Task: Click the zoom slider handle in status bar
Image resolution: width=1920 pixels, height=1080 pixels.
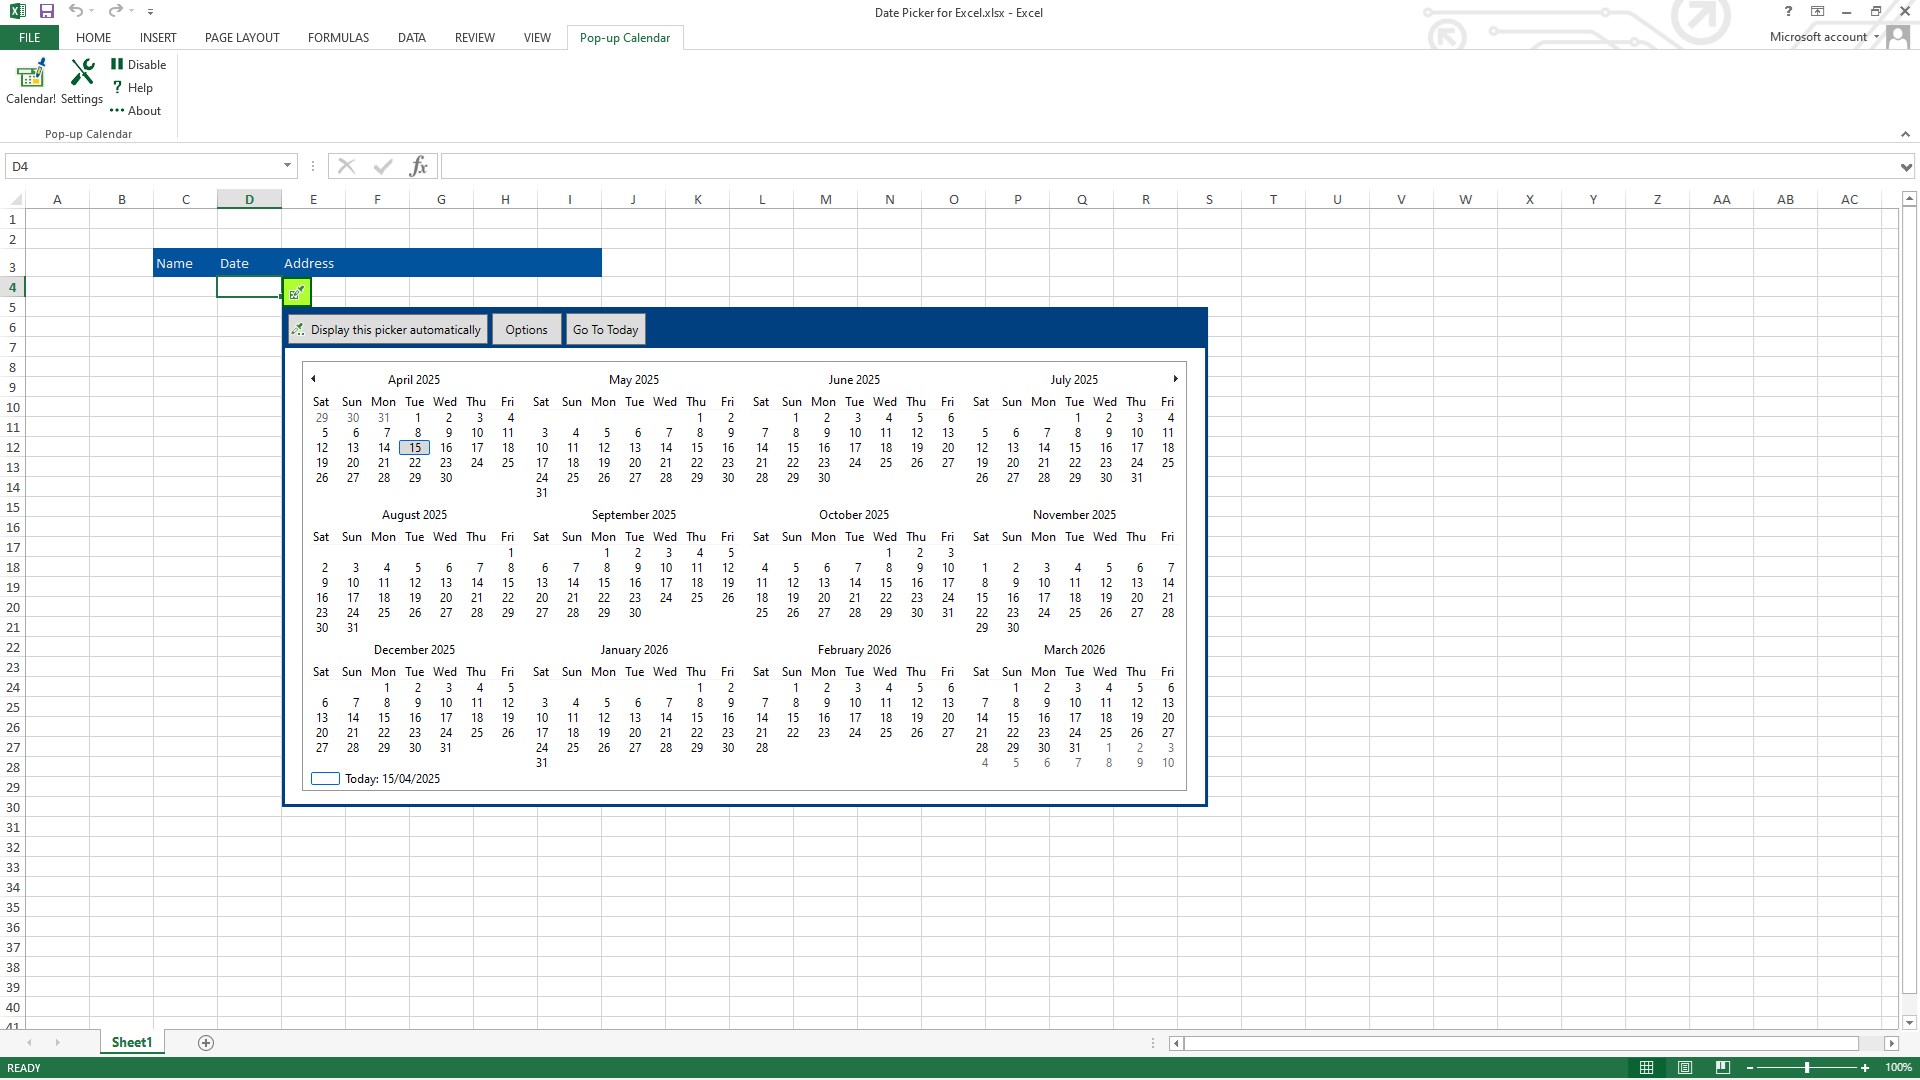Action: tap(1806, 1068)
